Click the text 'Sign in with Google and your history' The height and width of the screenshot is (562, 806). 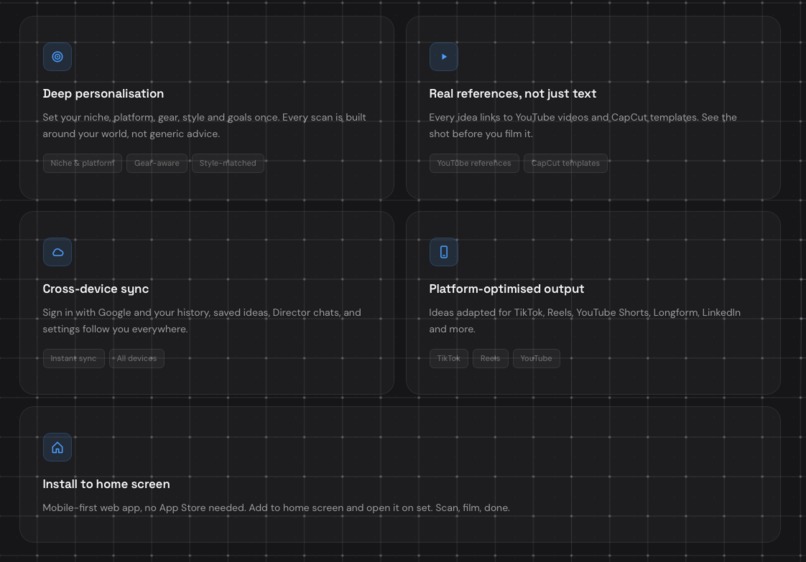click(x=202, y=321)
